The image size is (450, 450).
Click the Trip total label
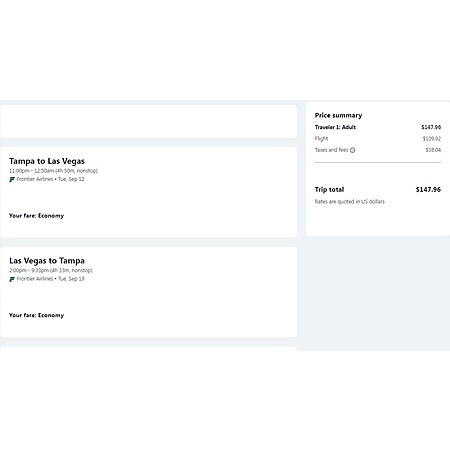pos(329,189)
